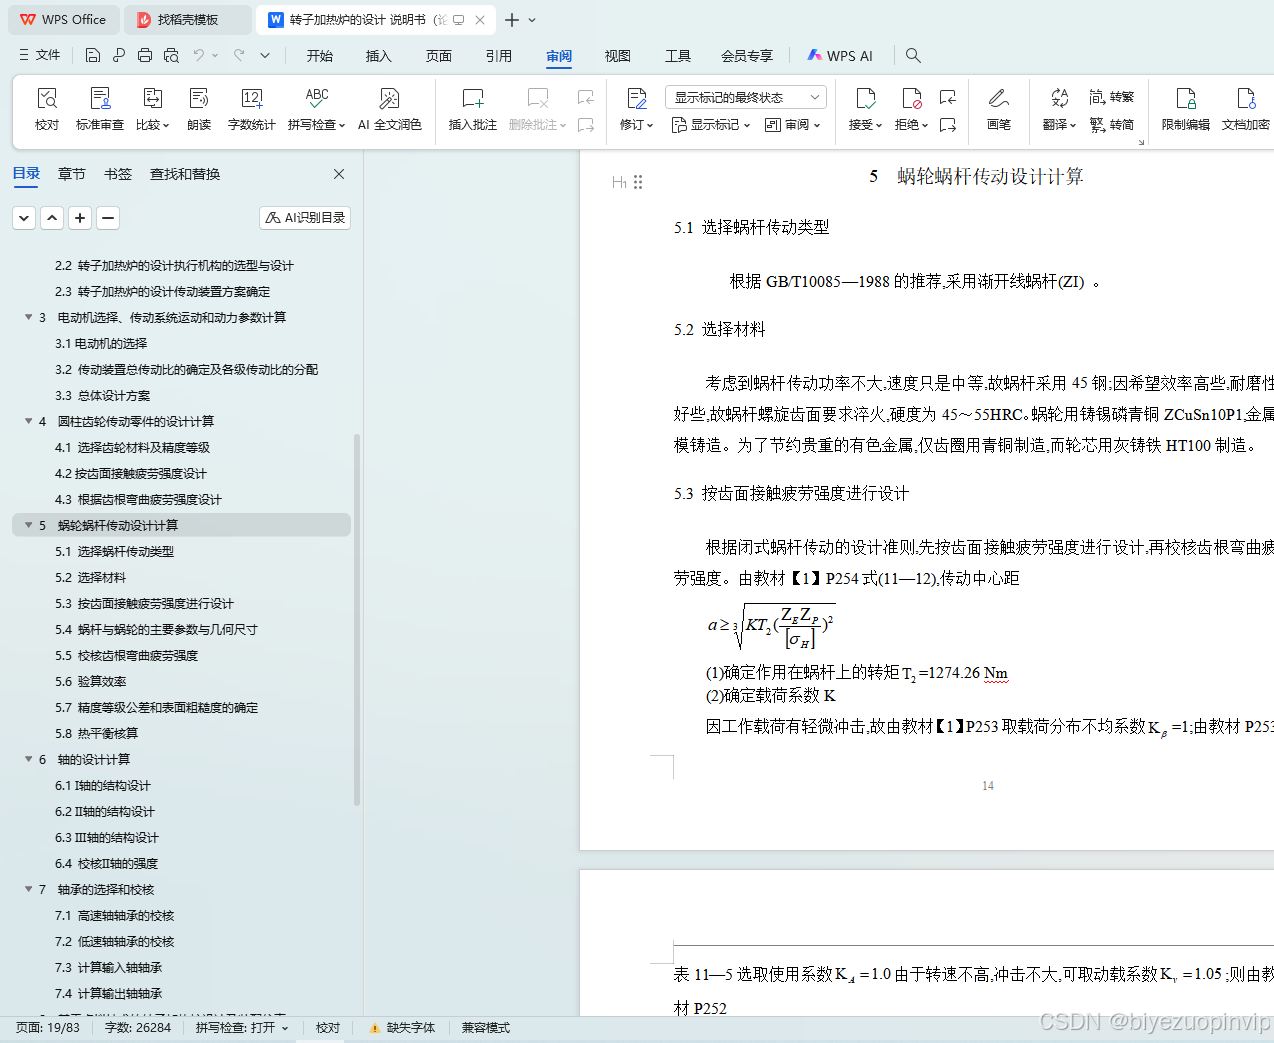Open the 显示标记 dropdown

711,125
